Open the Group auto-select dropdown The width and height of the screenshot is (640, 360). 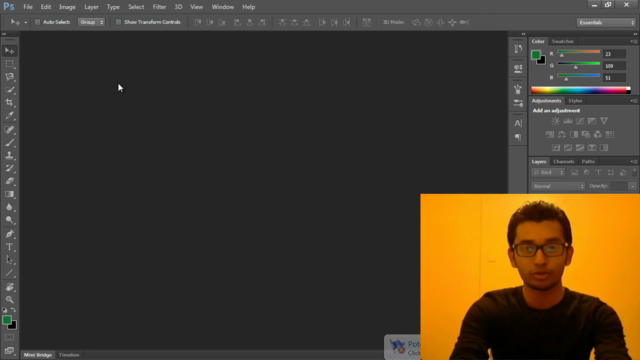(x=91, y=22)
